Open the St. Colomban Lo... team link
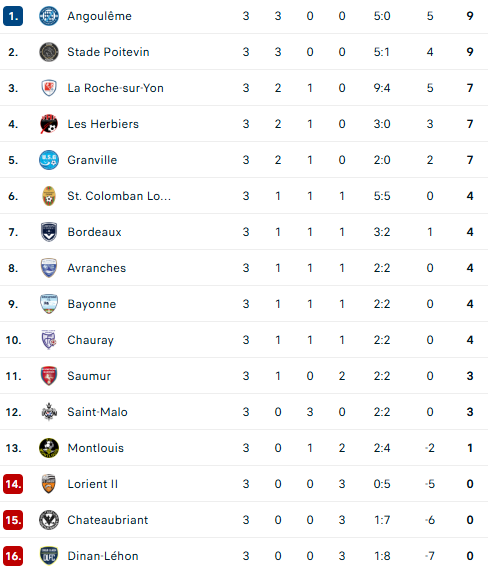 pos(119,196)
